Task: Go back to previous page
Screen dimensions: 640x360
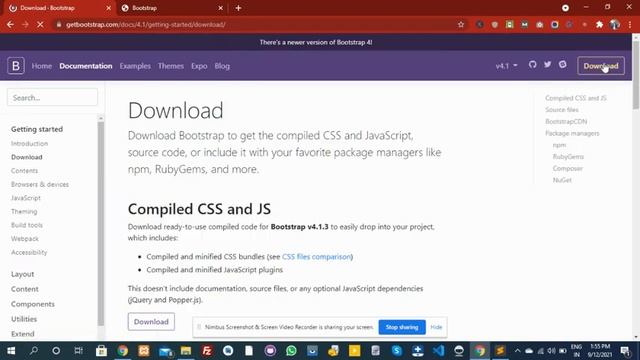Action: click(10, 24)
